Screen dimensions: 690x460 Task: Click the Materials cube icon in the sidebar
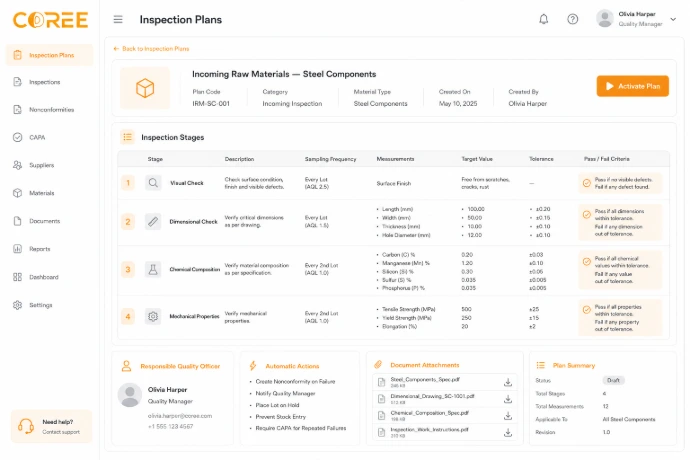click(x=18, y=193)
